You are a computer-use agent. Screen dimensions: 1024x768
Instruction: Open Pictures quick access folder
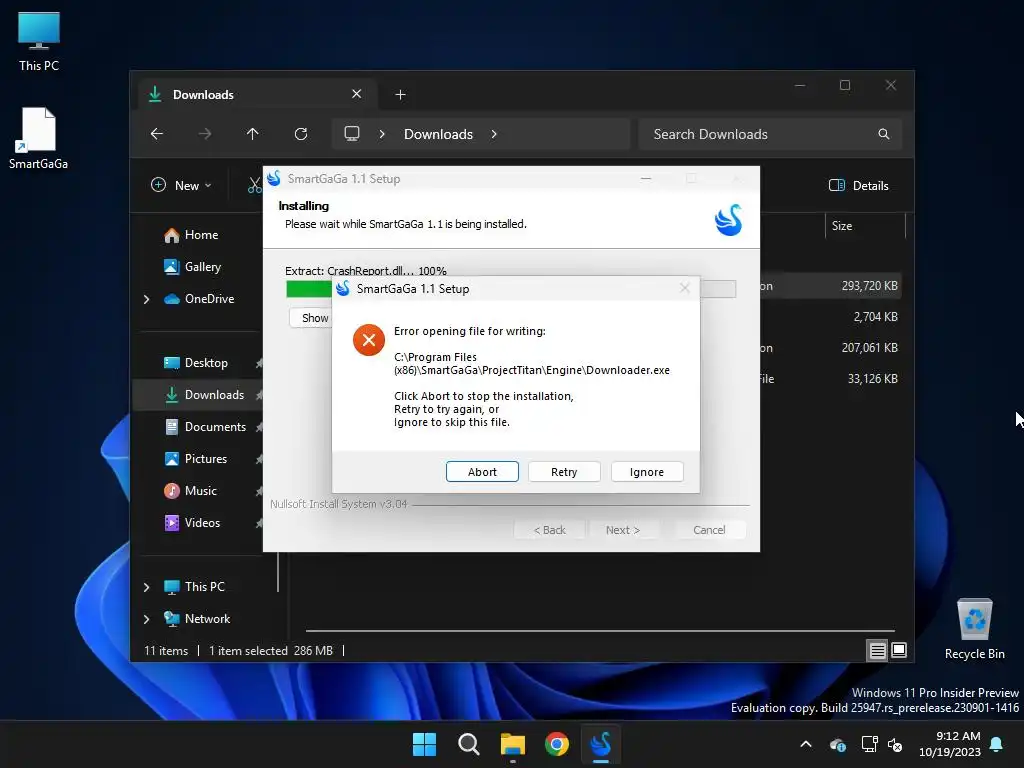[x=196, y=458]
